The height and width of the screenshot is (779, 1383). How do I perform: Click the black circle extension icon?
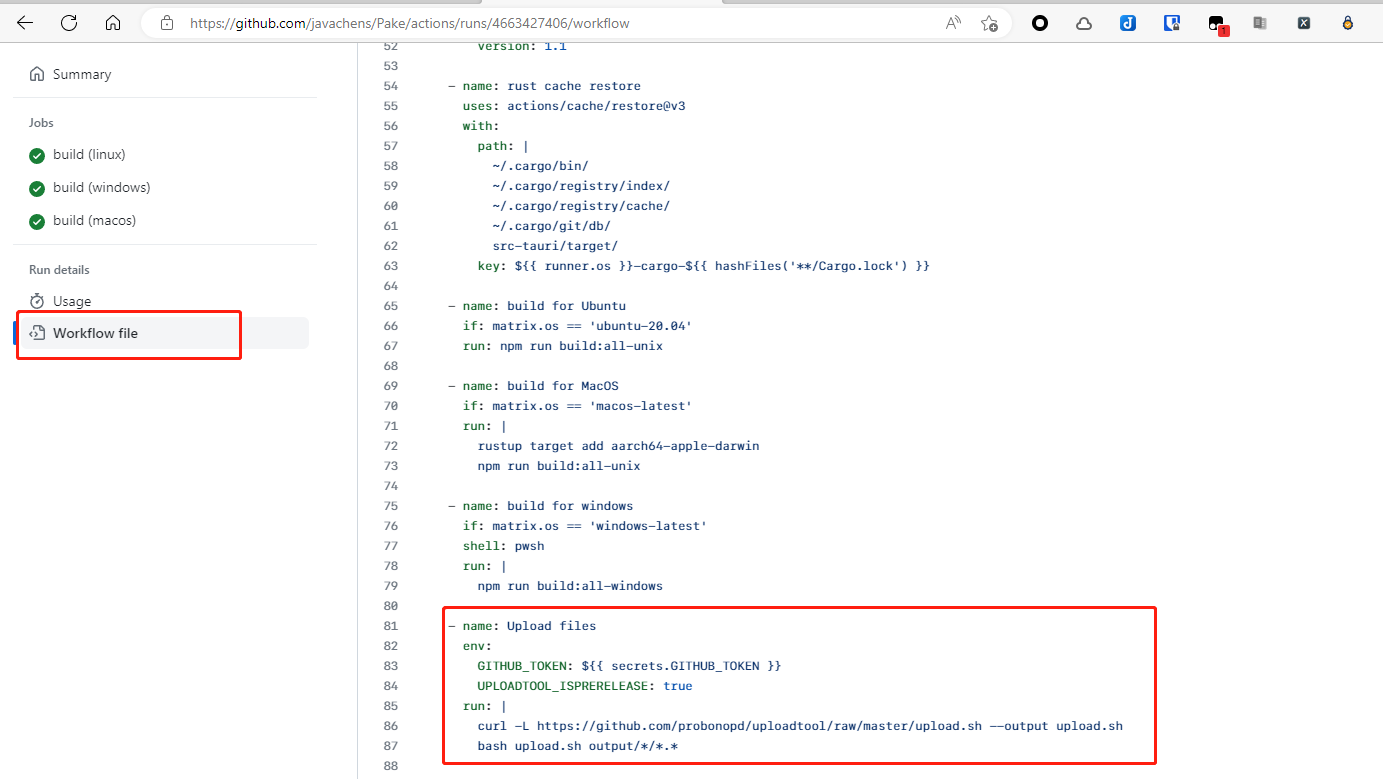[x=1040, y=23]
